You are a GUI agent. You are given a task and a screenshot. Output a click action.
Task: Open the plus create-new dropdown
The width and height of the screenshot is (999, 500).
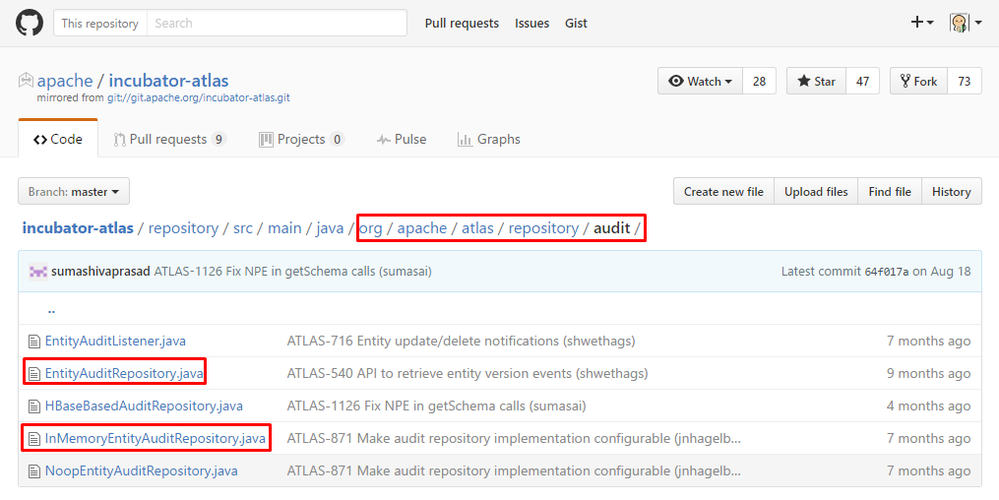[x=921, y=23]
